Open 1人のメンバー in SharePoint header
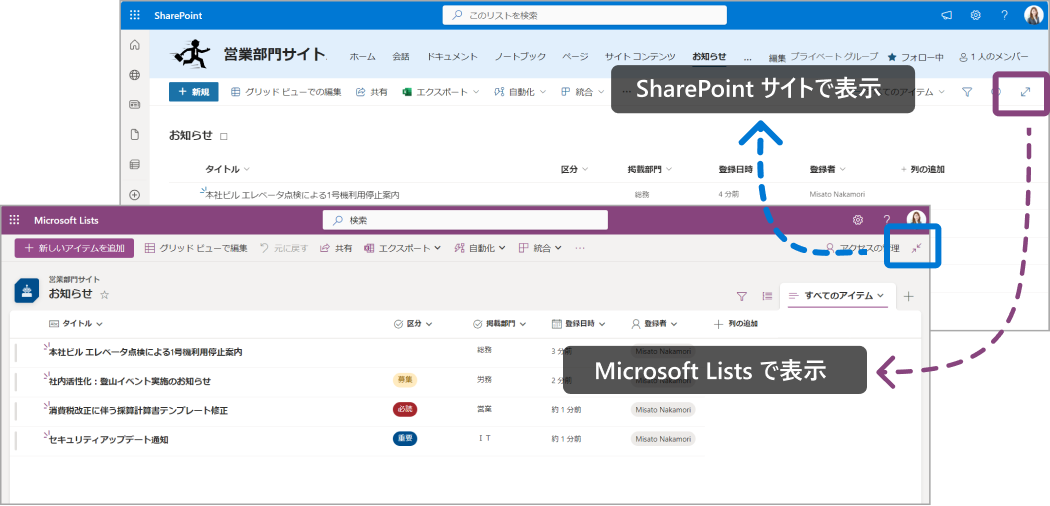The width and height of the screenshot is (1050, 506). click(x=994, y=58)
